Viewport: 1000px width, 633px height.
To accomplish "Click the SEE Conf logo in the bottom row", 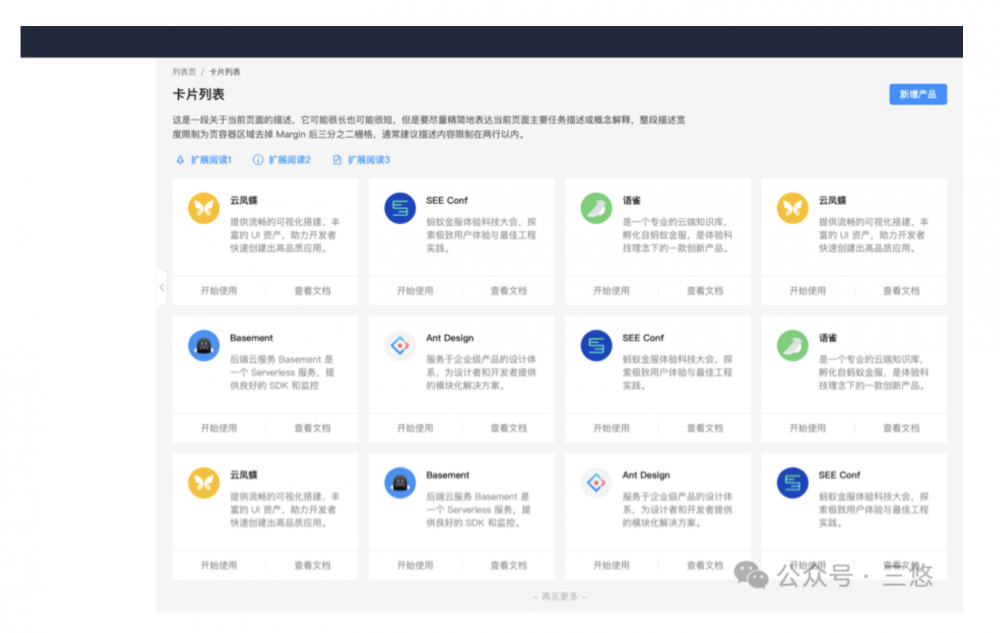I will [x=792, y=483].
